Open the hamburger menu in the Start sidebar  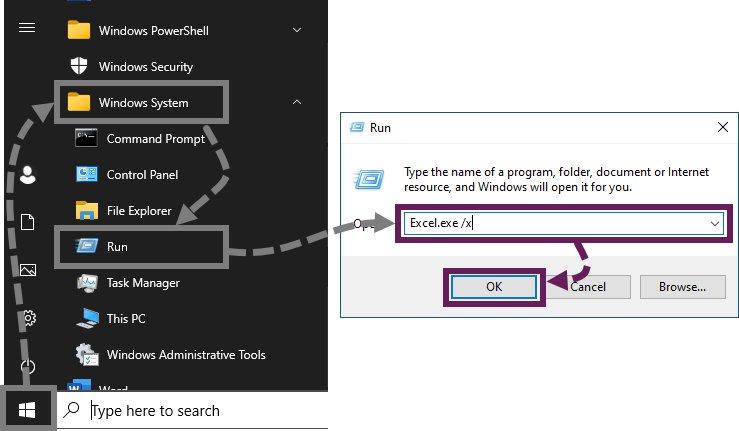[27, 28]
